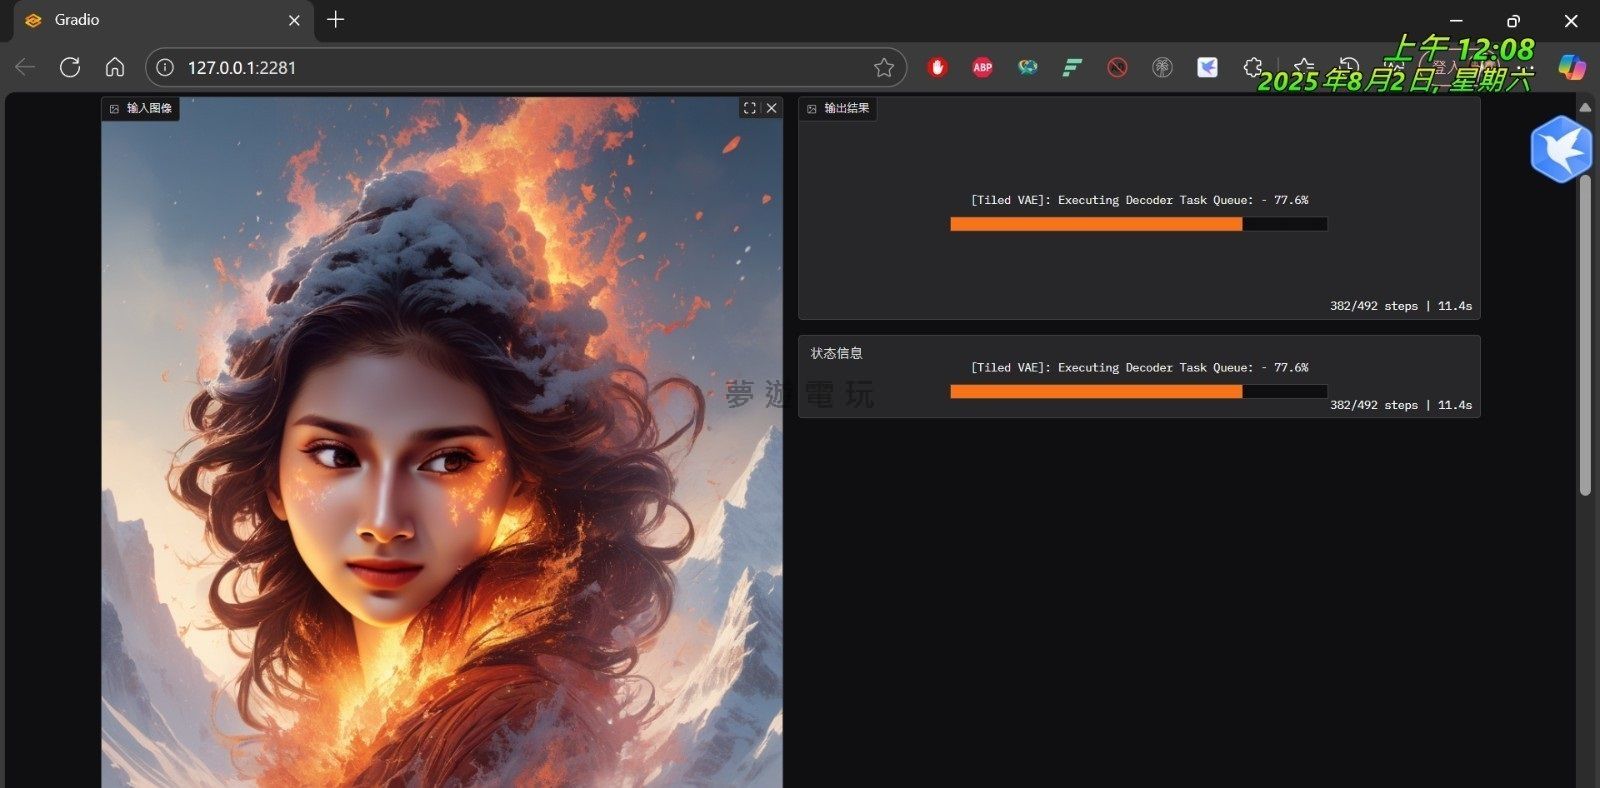Open the browser extensions puzzle menu

point(1252,67)
